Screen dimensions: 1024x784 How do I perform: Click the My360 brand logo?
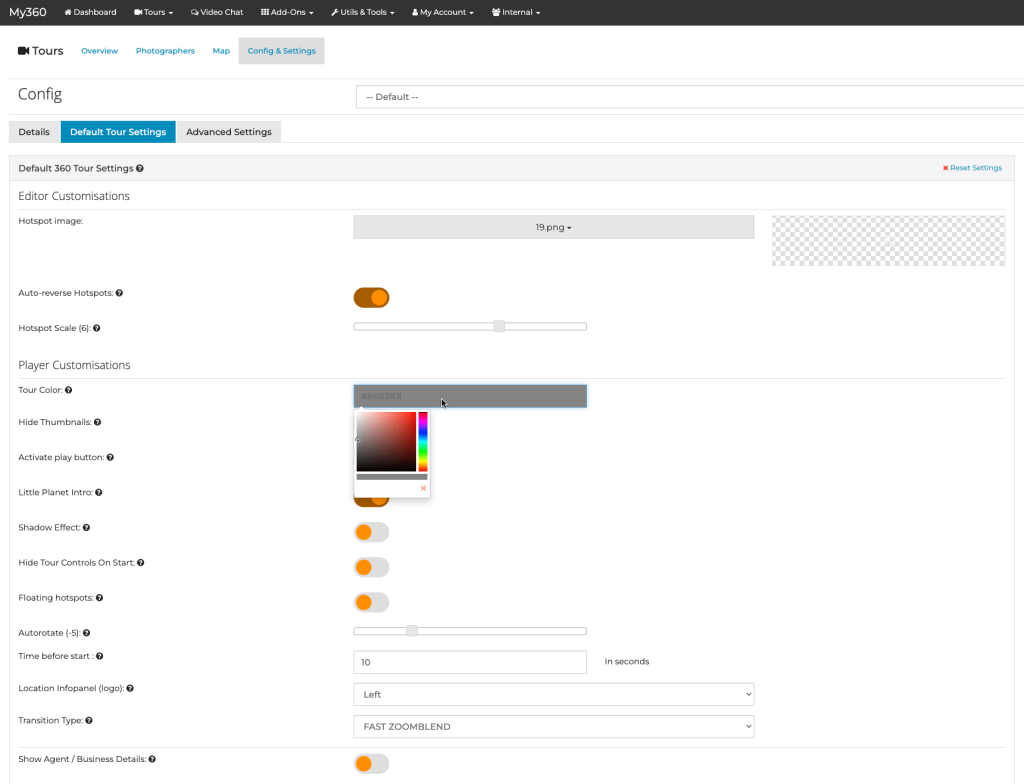pyautogui.click(x=27, y=12)
